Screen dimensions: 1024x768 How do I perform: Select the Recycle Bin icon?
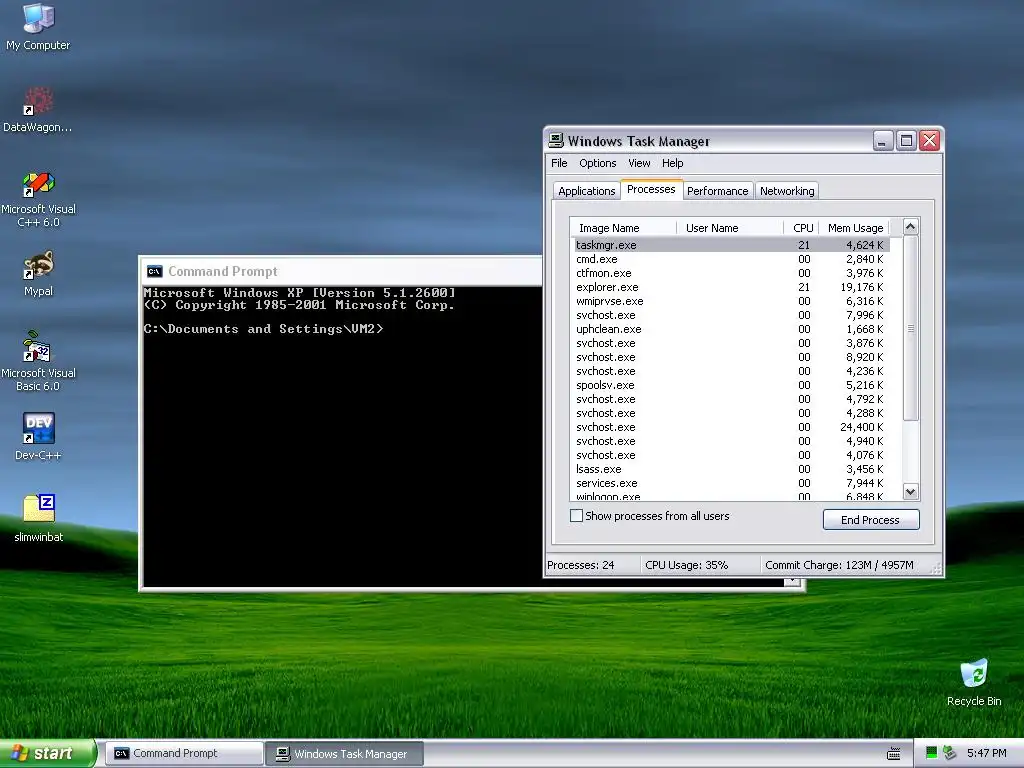(x=974, y=683)
